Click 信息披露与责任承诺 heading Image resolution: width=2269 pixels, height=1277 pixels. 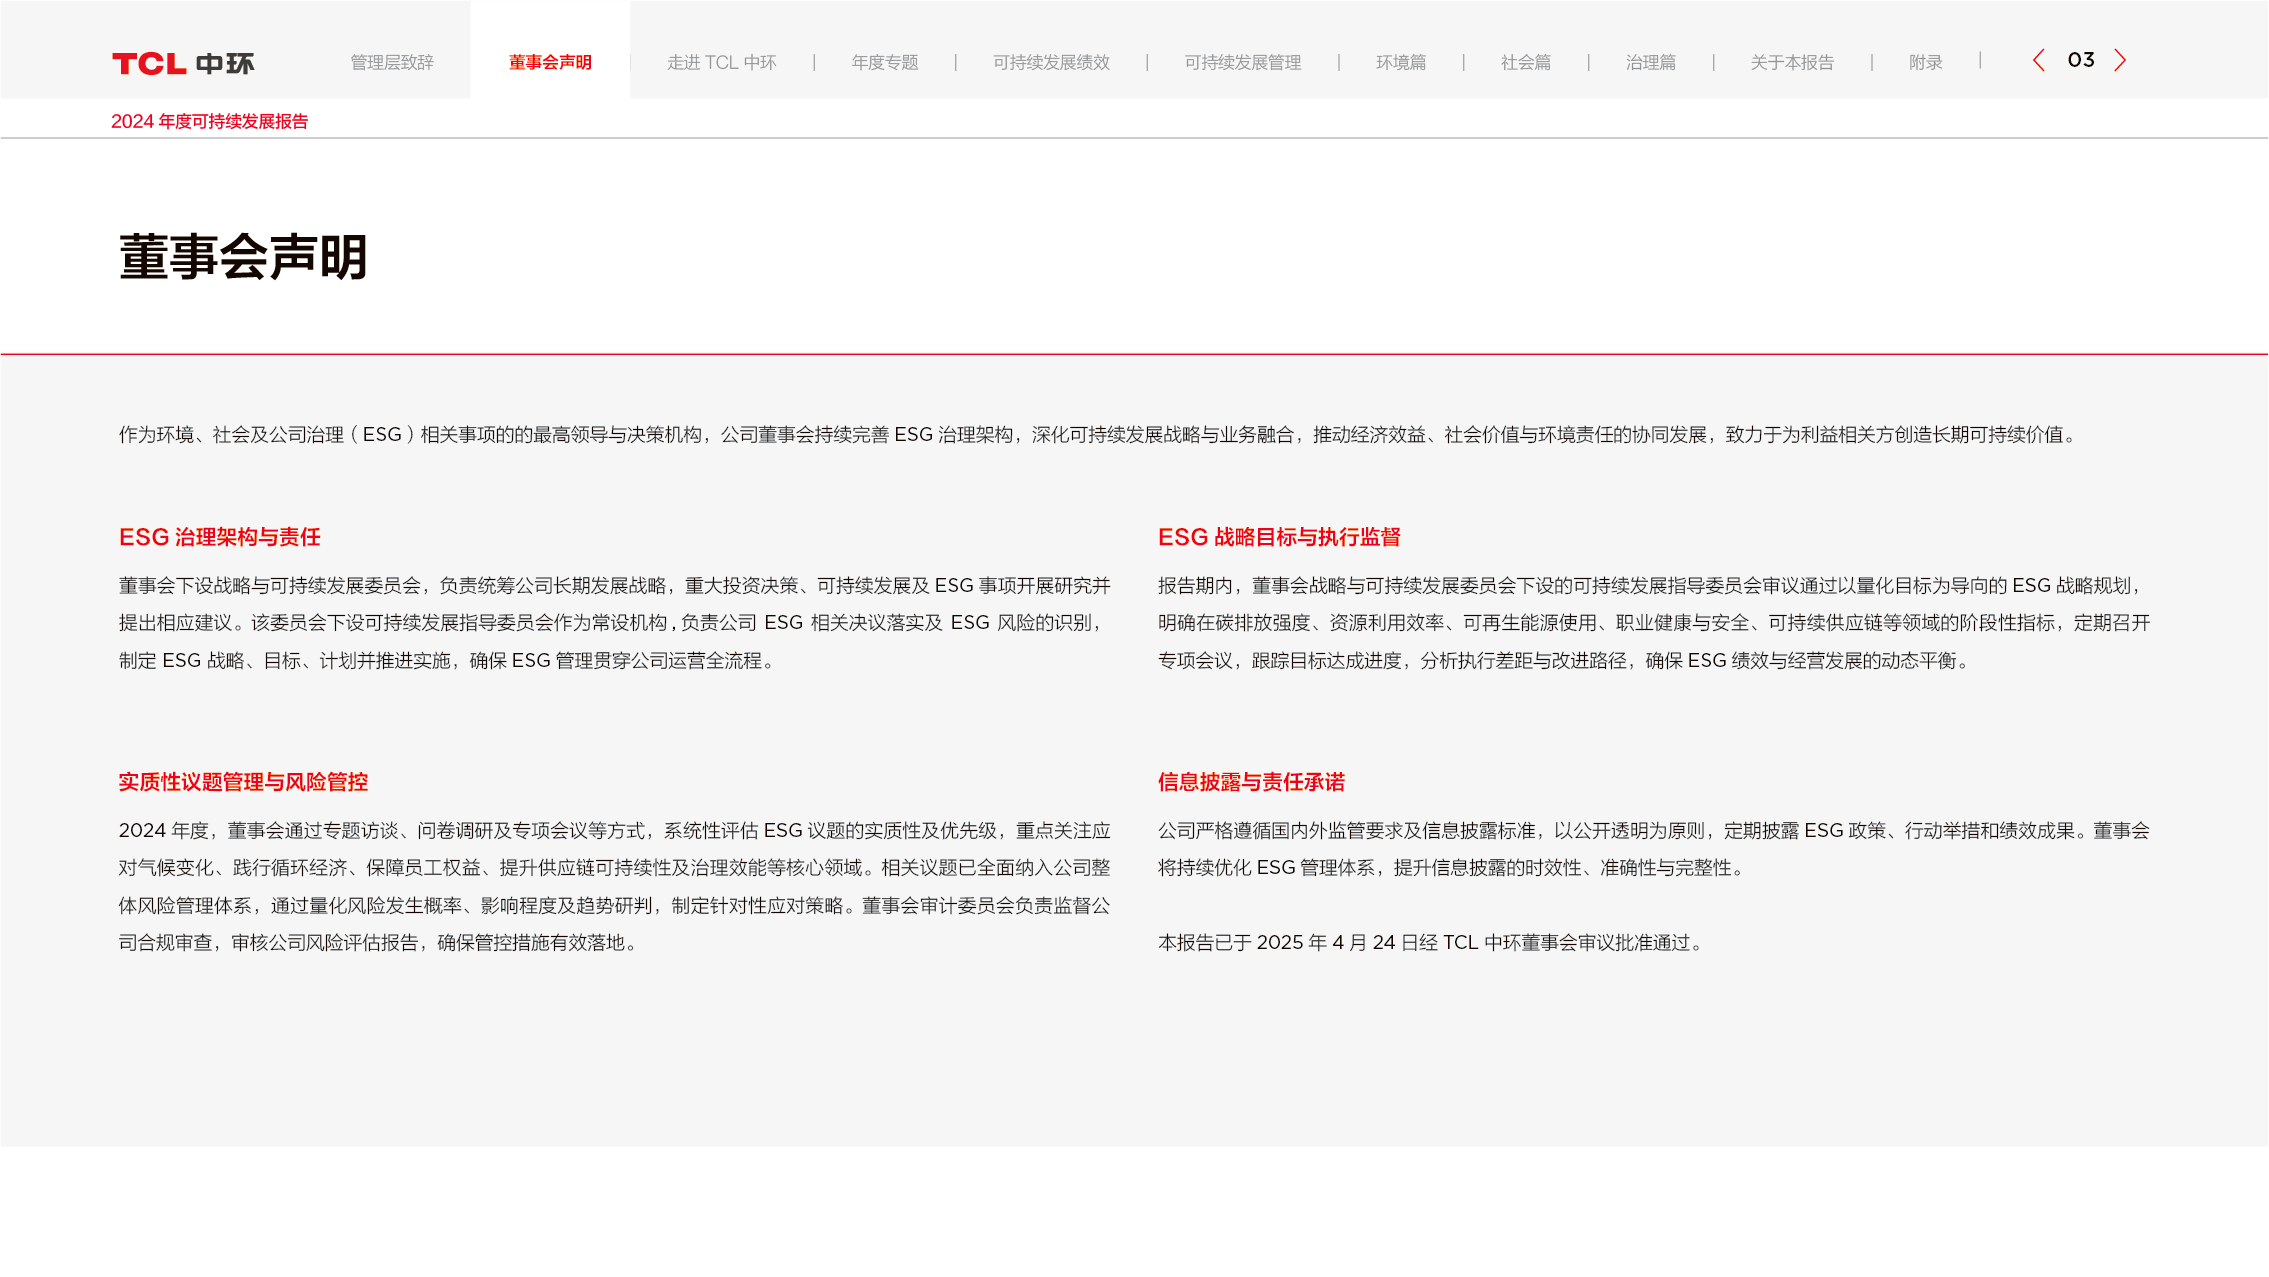pyautogui.click(x=1251, y=782)
